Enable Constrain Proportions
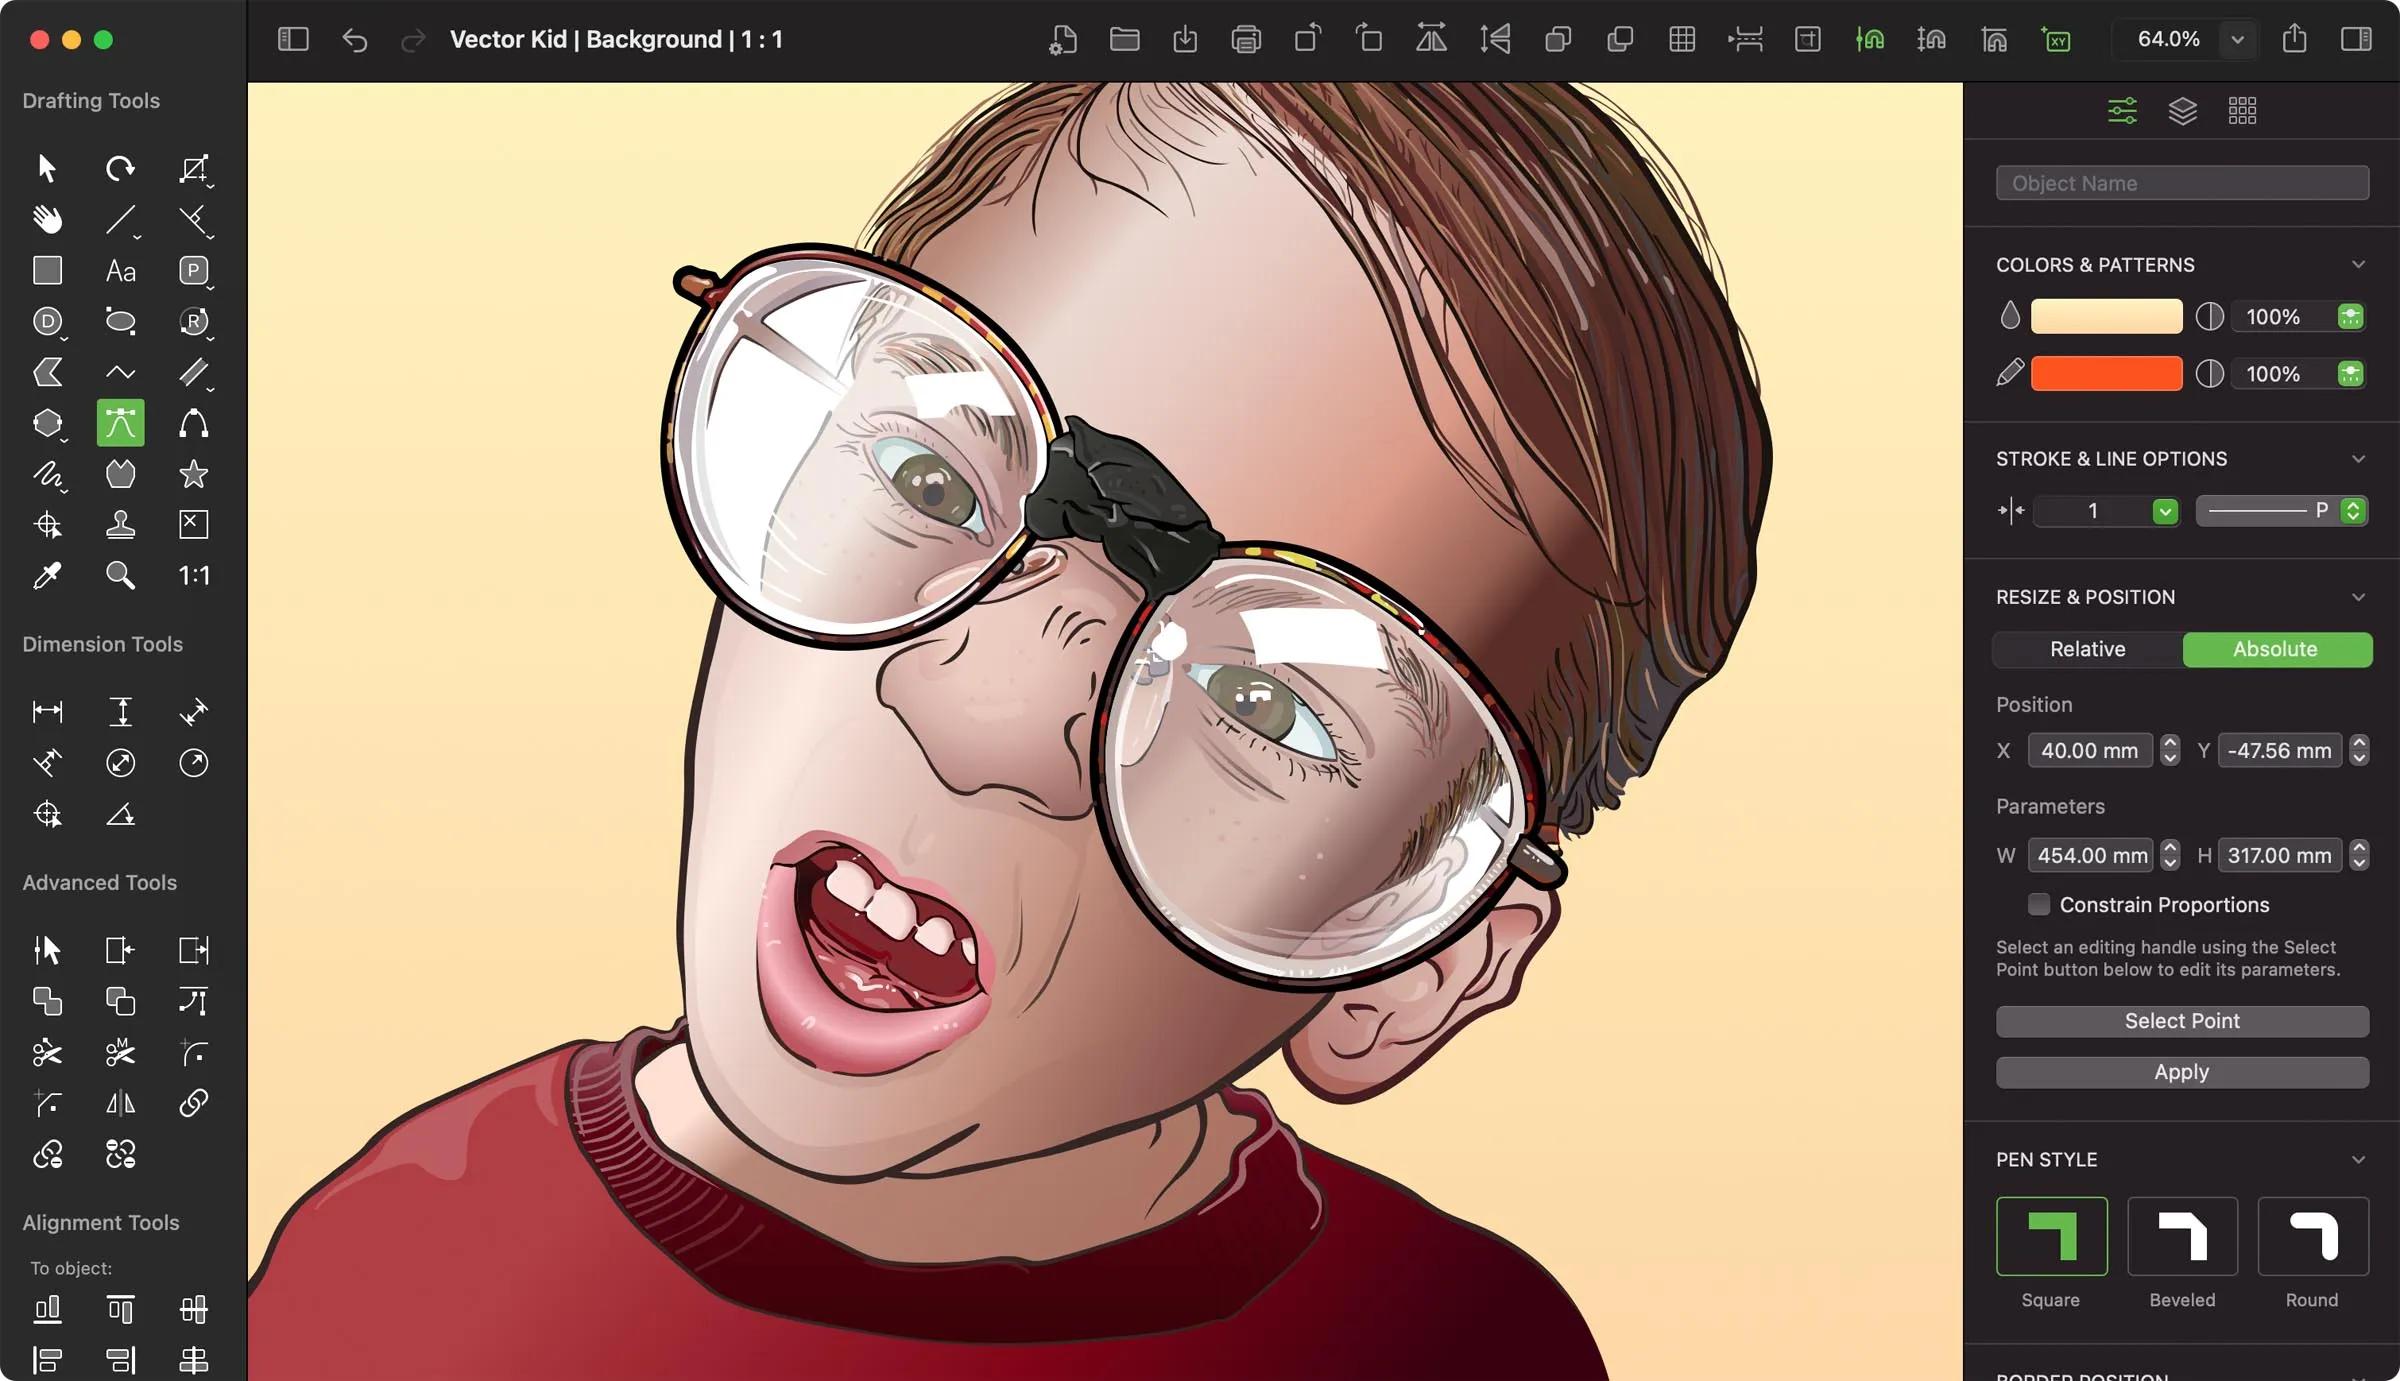This screenshot has width=2400, height=1381. point(2037,904)
